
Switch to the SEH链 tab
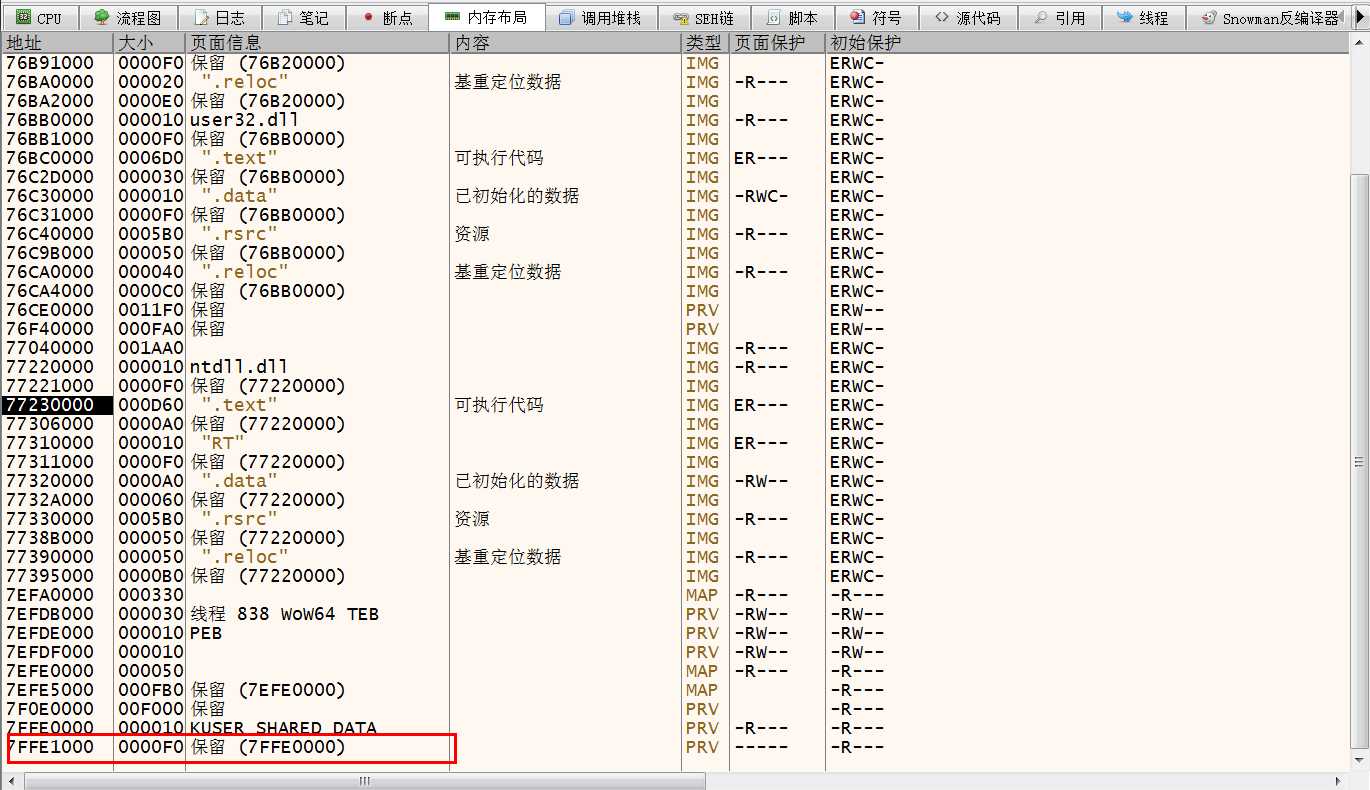pos(703,17)
